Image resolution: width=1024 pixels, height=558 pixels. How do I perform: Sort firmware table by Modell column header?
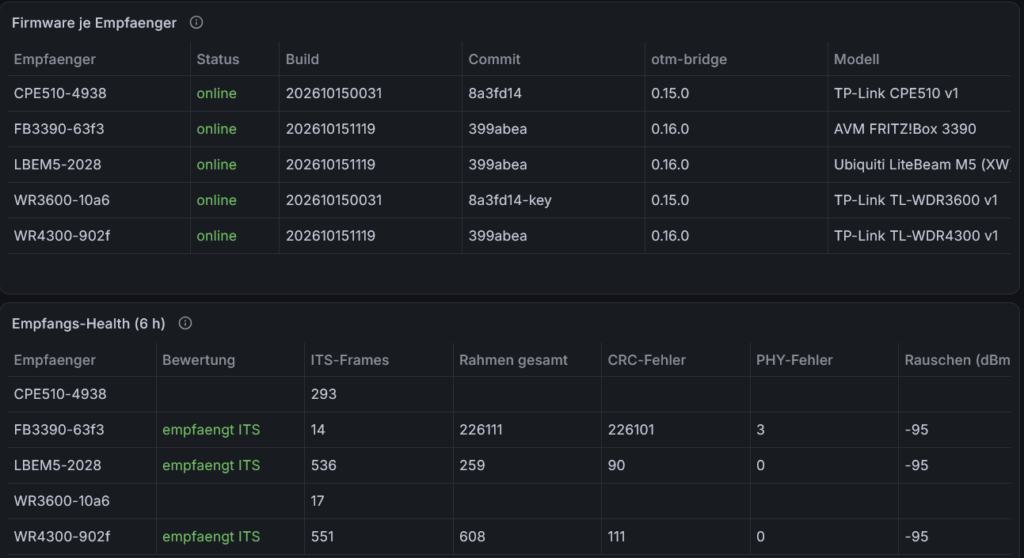click(856, 59)
